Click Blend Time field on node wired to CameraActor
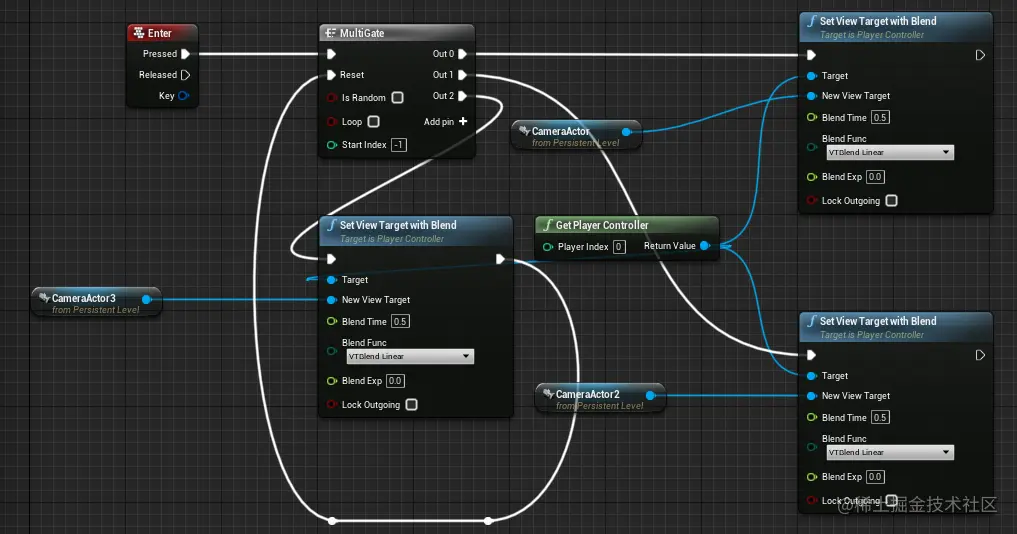The image size is (1017, 534). pyautogui.click(x=880, y=117)
